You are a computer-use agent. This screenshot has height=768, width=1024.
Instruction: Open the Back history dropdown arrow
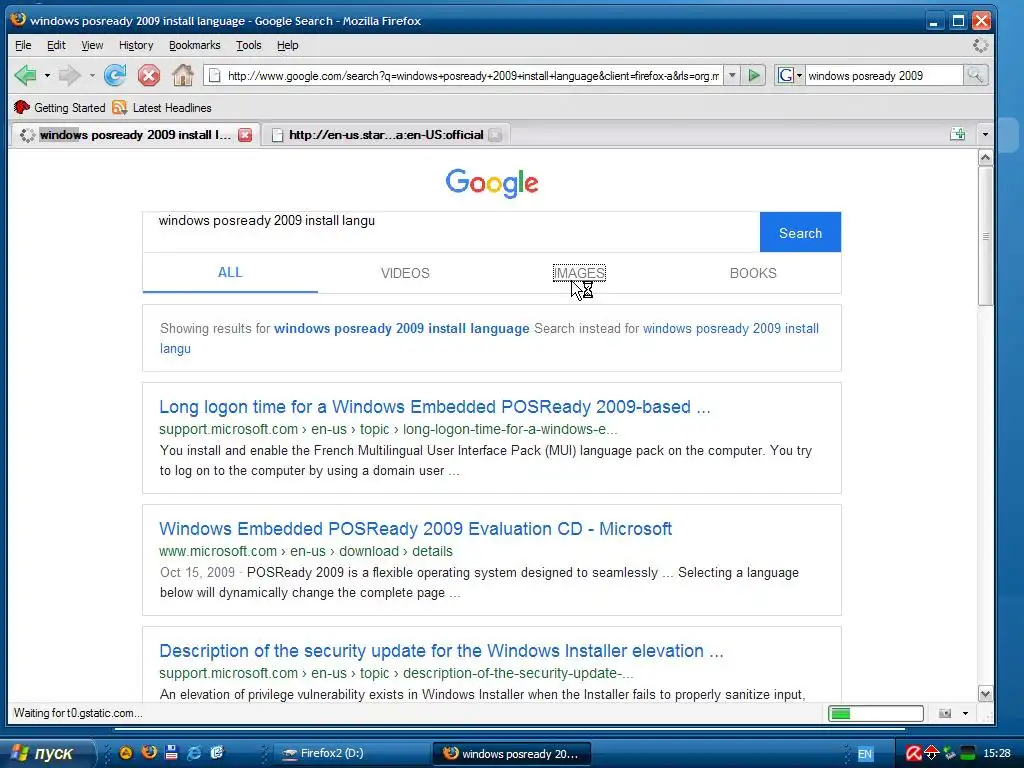(x=47, y=76)
